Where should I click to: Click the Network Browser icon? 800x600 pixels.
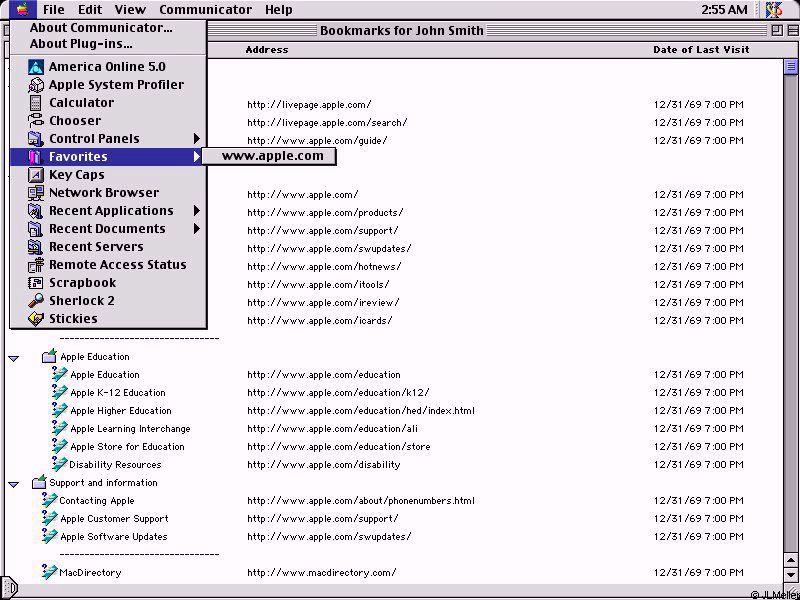coord(36,193)
